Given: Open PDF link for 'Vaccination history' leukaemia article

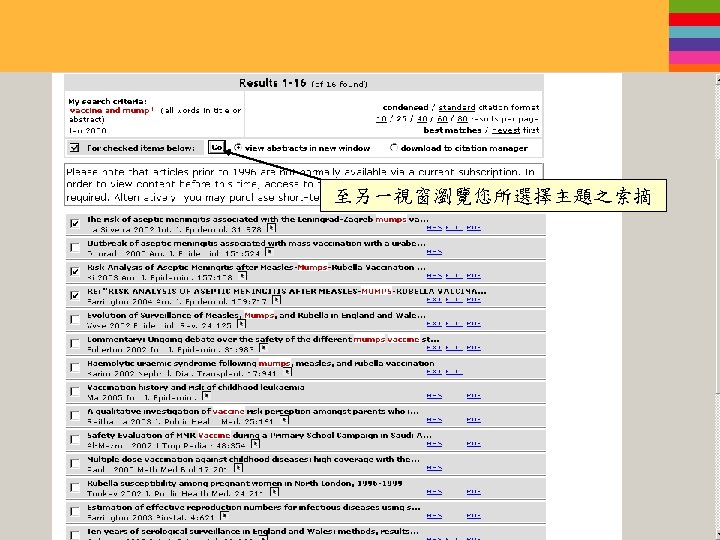Looking at the screenshot, I should pos(473,396).
